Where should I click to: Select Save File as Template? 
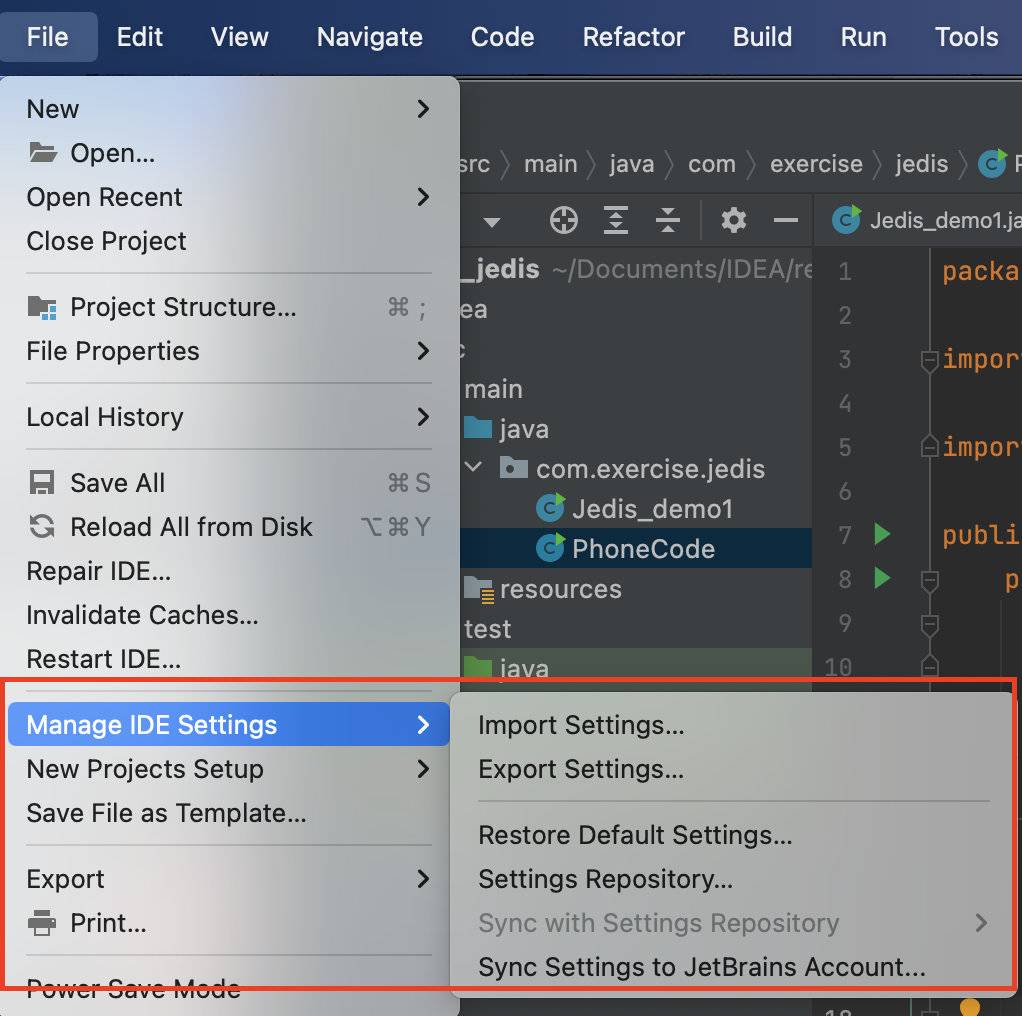[229, 813]
